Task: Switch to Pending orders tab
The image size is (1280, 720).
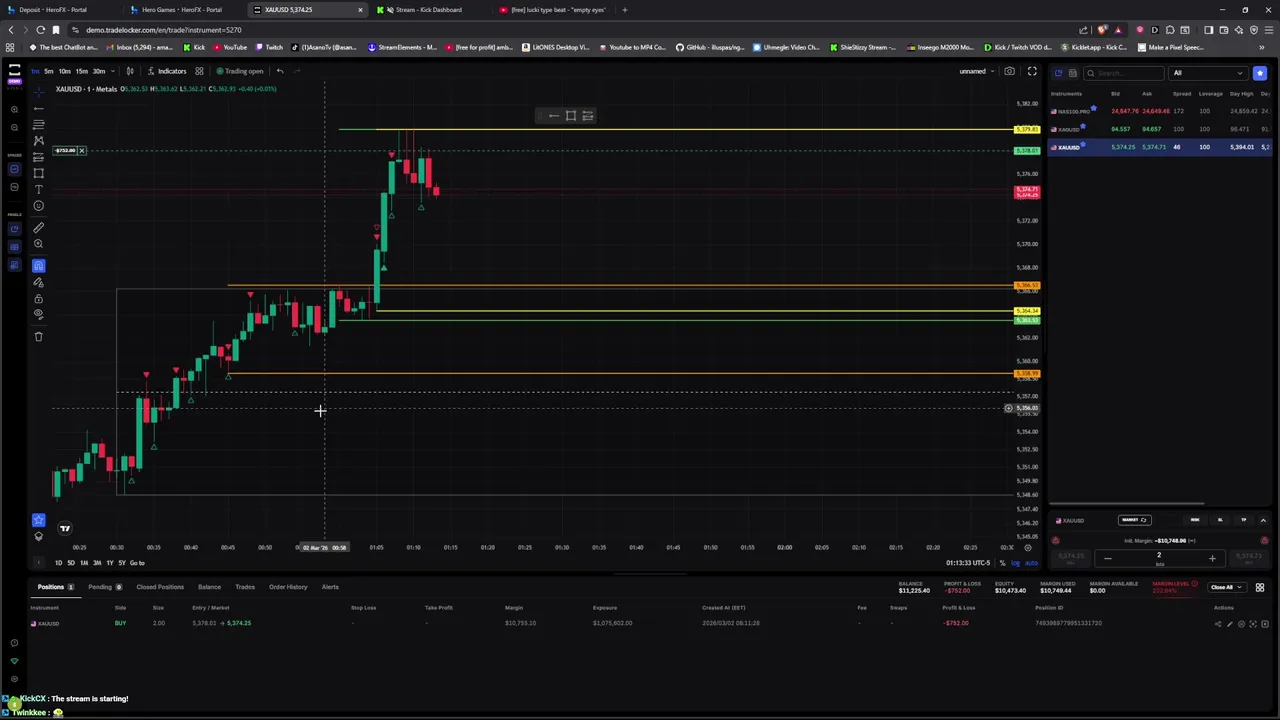Action: (x=104, y=587)
